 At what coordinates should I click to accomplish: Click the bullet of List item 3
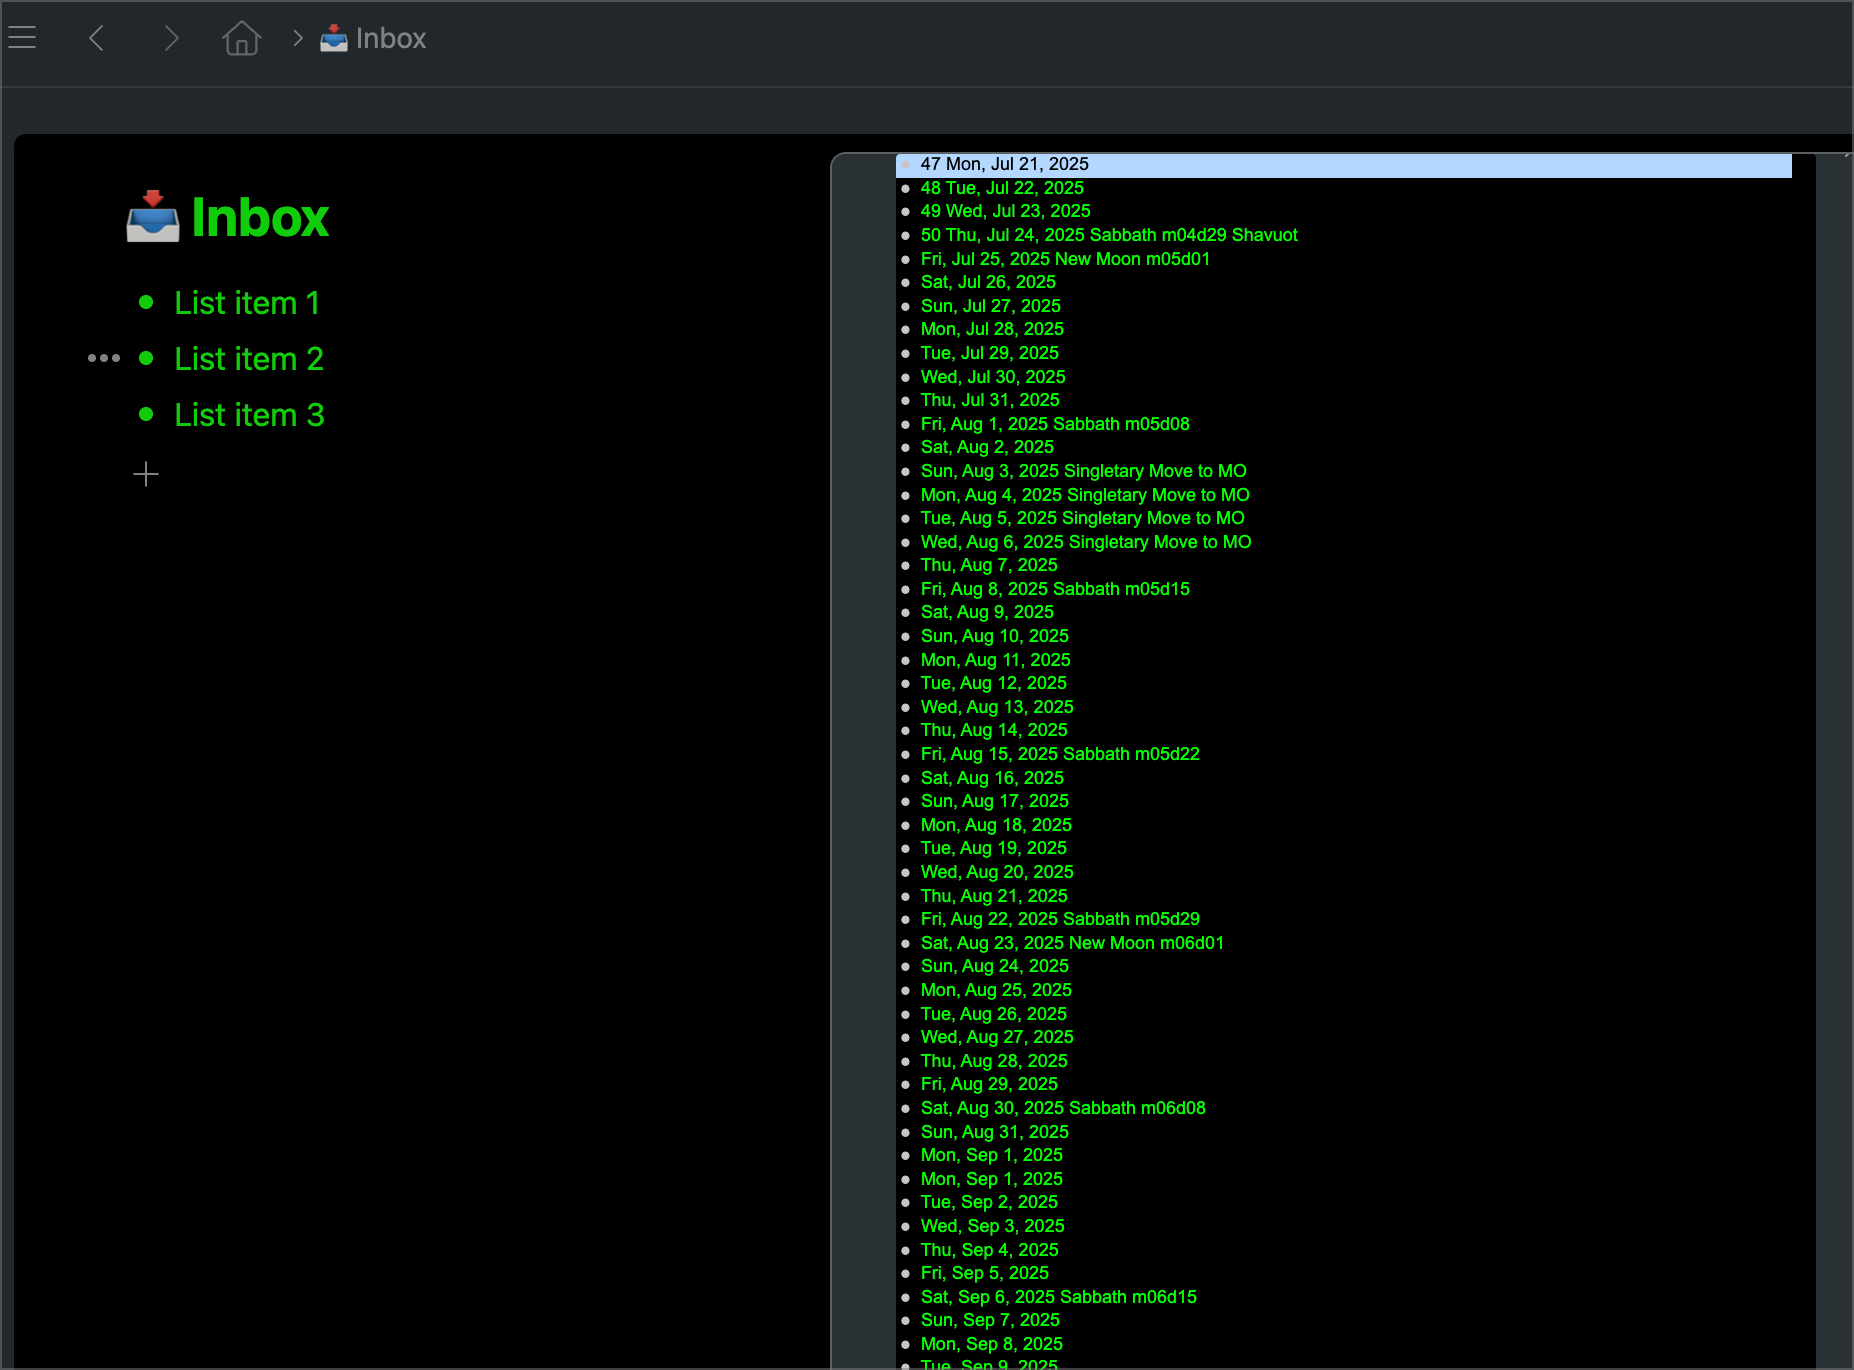tap(146, 414)
